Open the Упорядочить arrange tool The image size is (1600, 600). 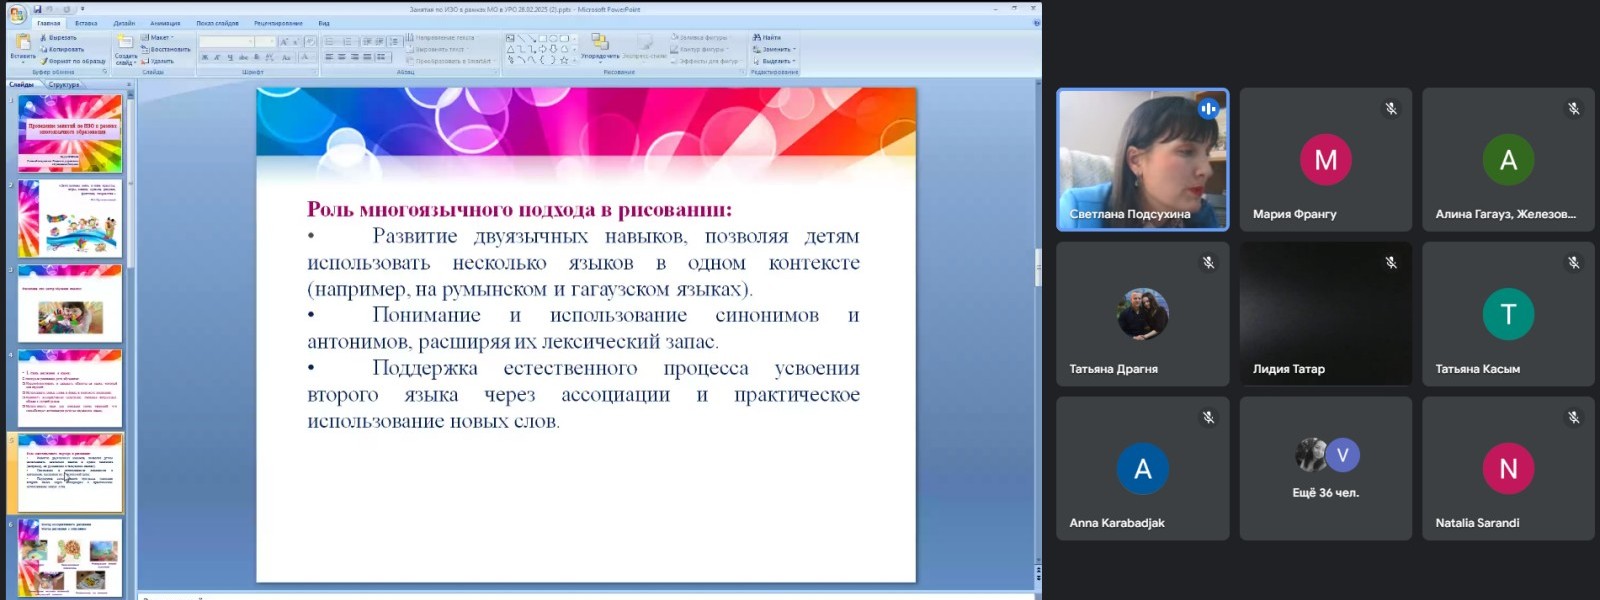click(600, 45)
